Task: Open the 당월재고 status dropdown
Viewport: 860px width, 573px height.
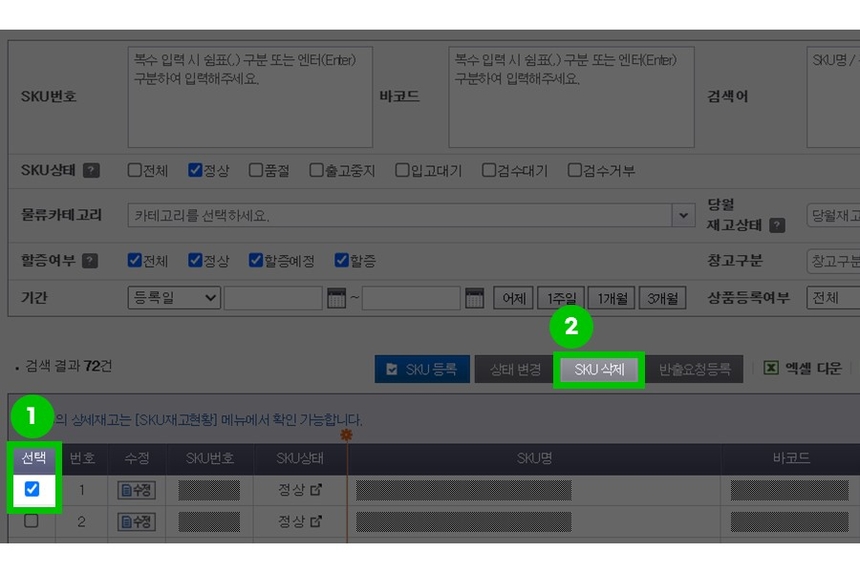Action: point(833,215)
